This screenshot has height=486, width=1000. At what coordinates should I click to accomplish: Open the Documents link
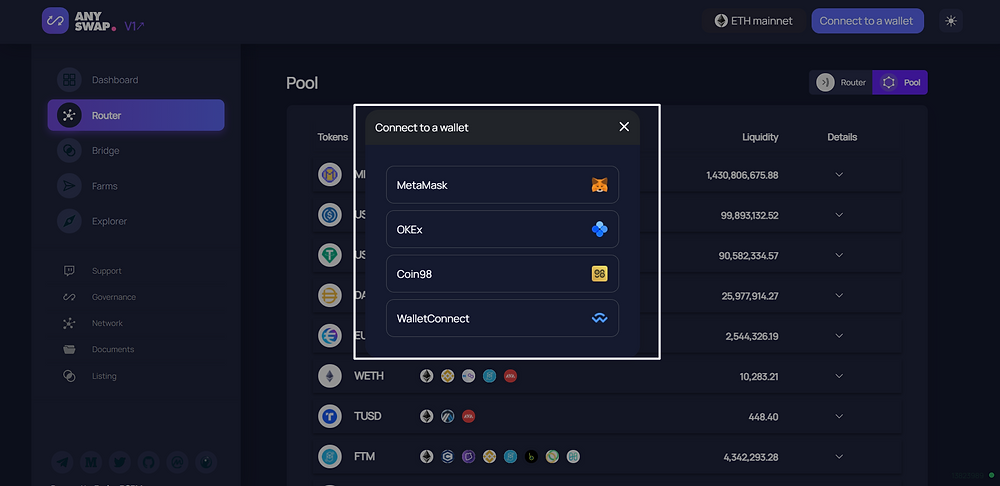point(113,350)
